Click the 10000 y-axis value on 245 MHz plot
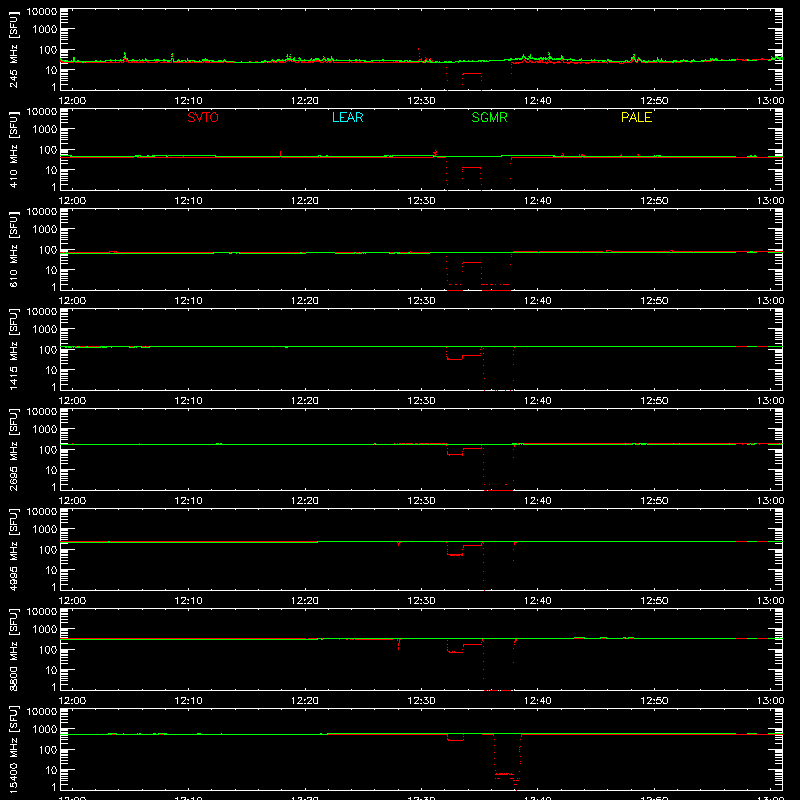Screen dimensions: 800x800 (x=42, y=11)
